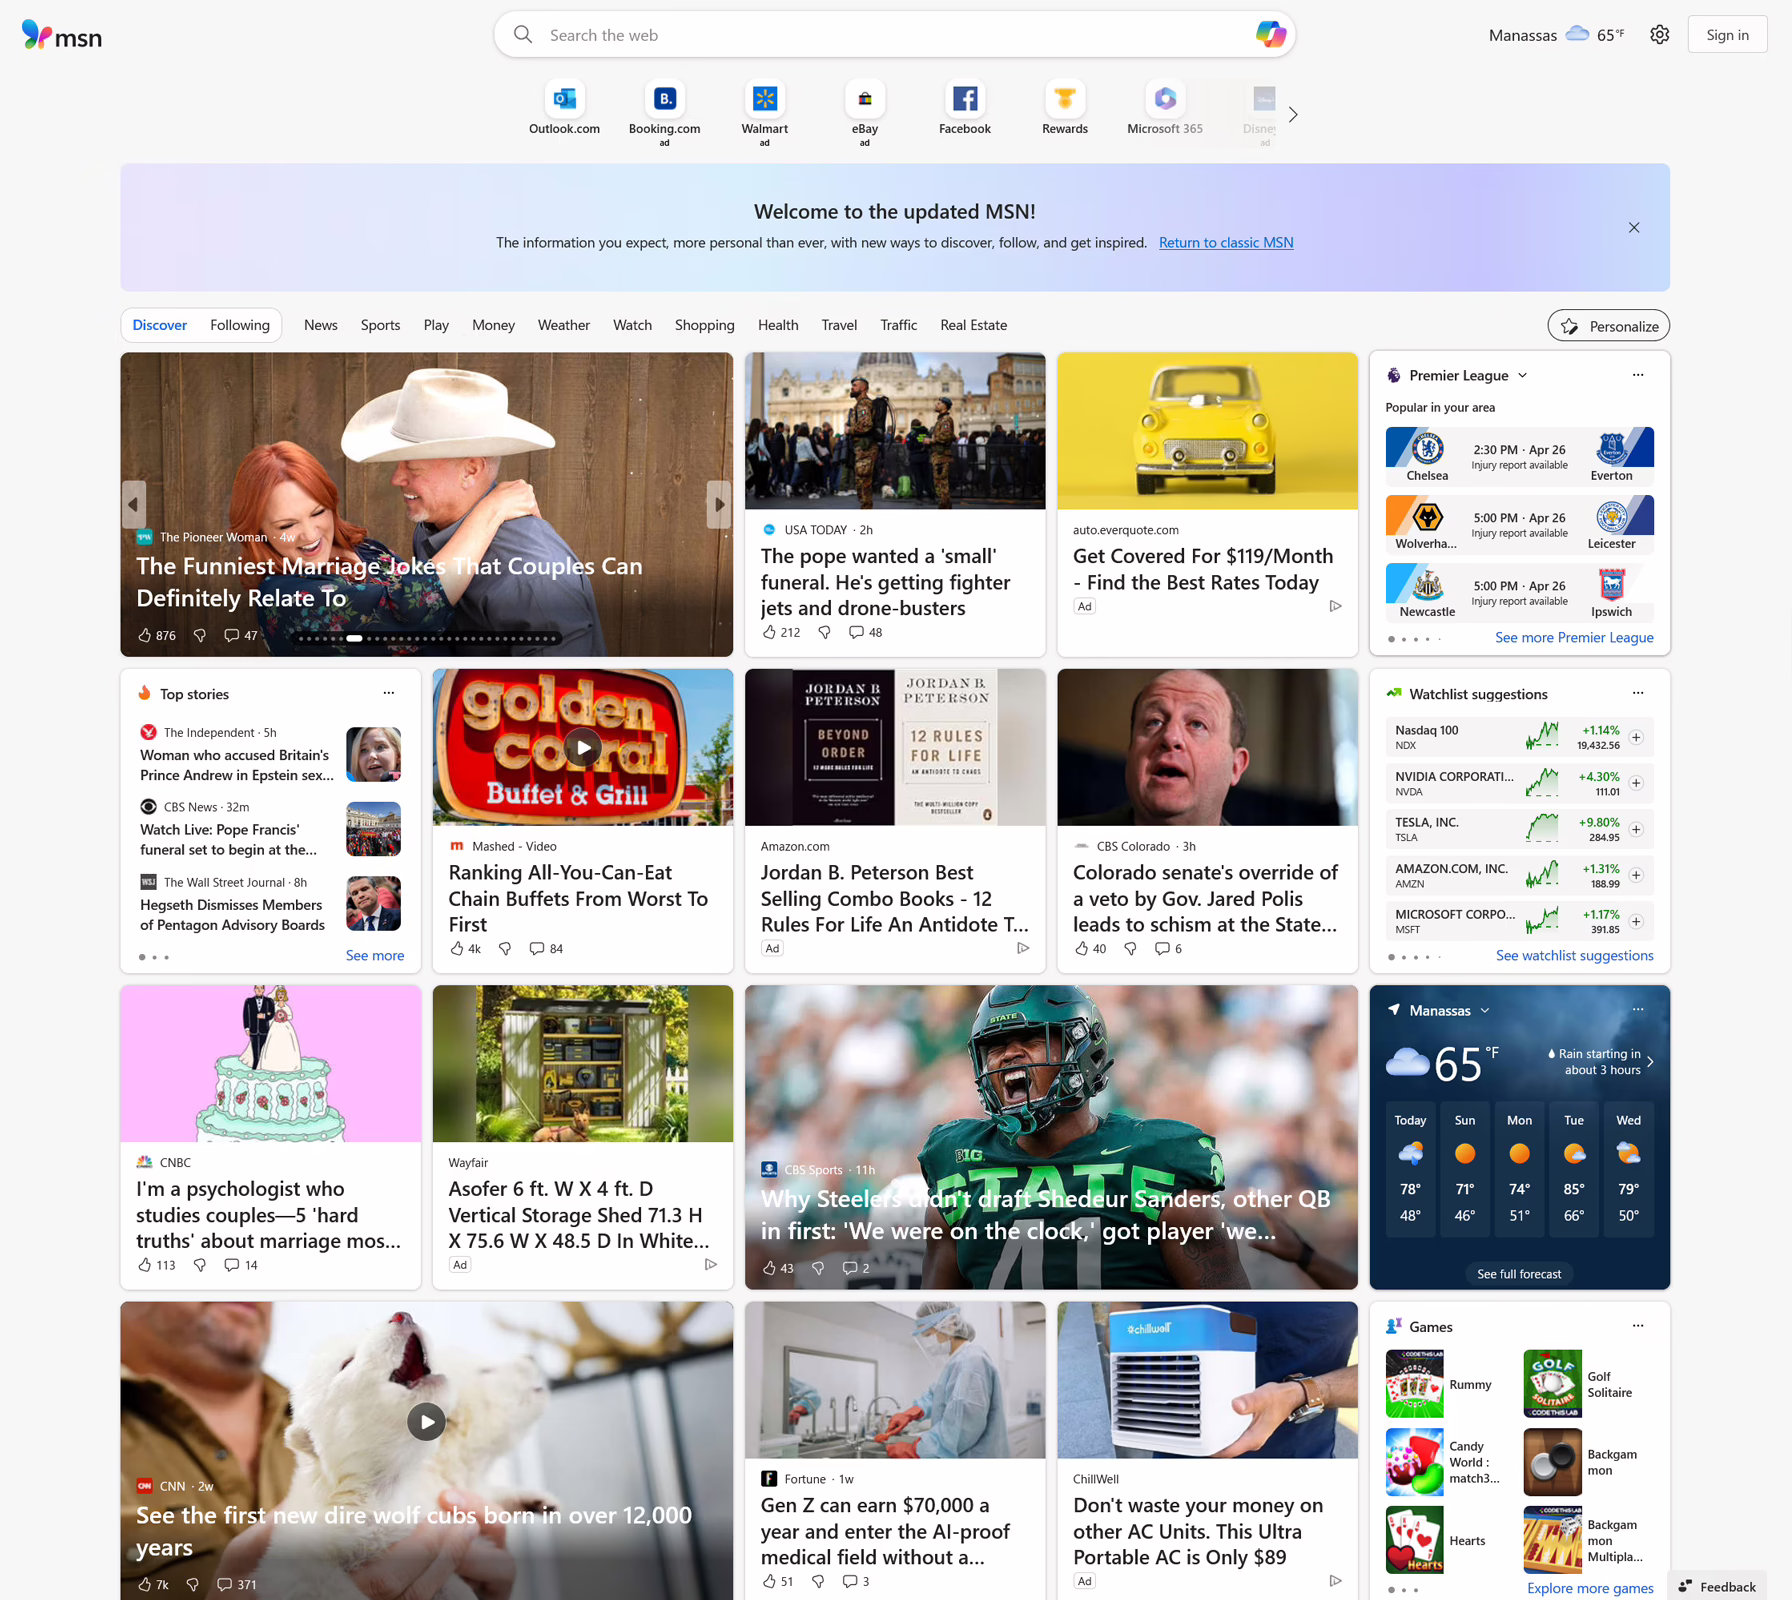Open Top stories more options
Viewport: 1792px width, 1600px height.
389,694
